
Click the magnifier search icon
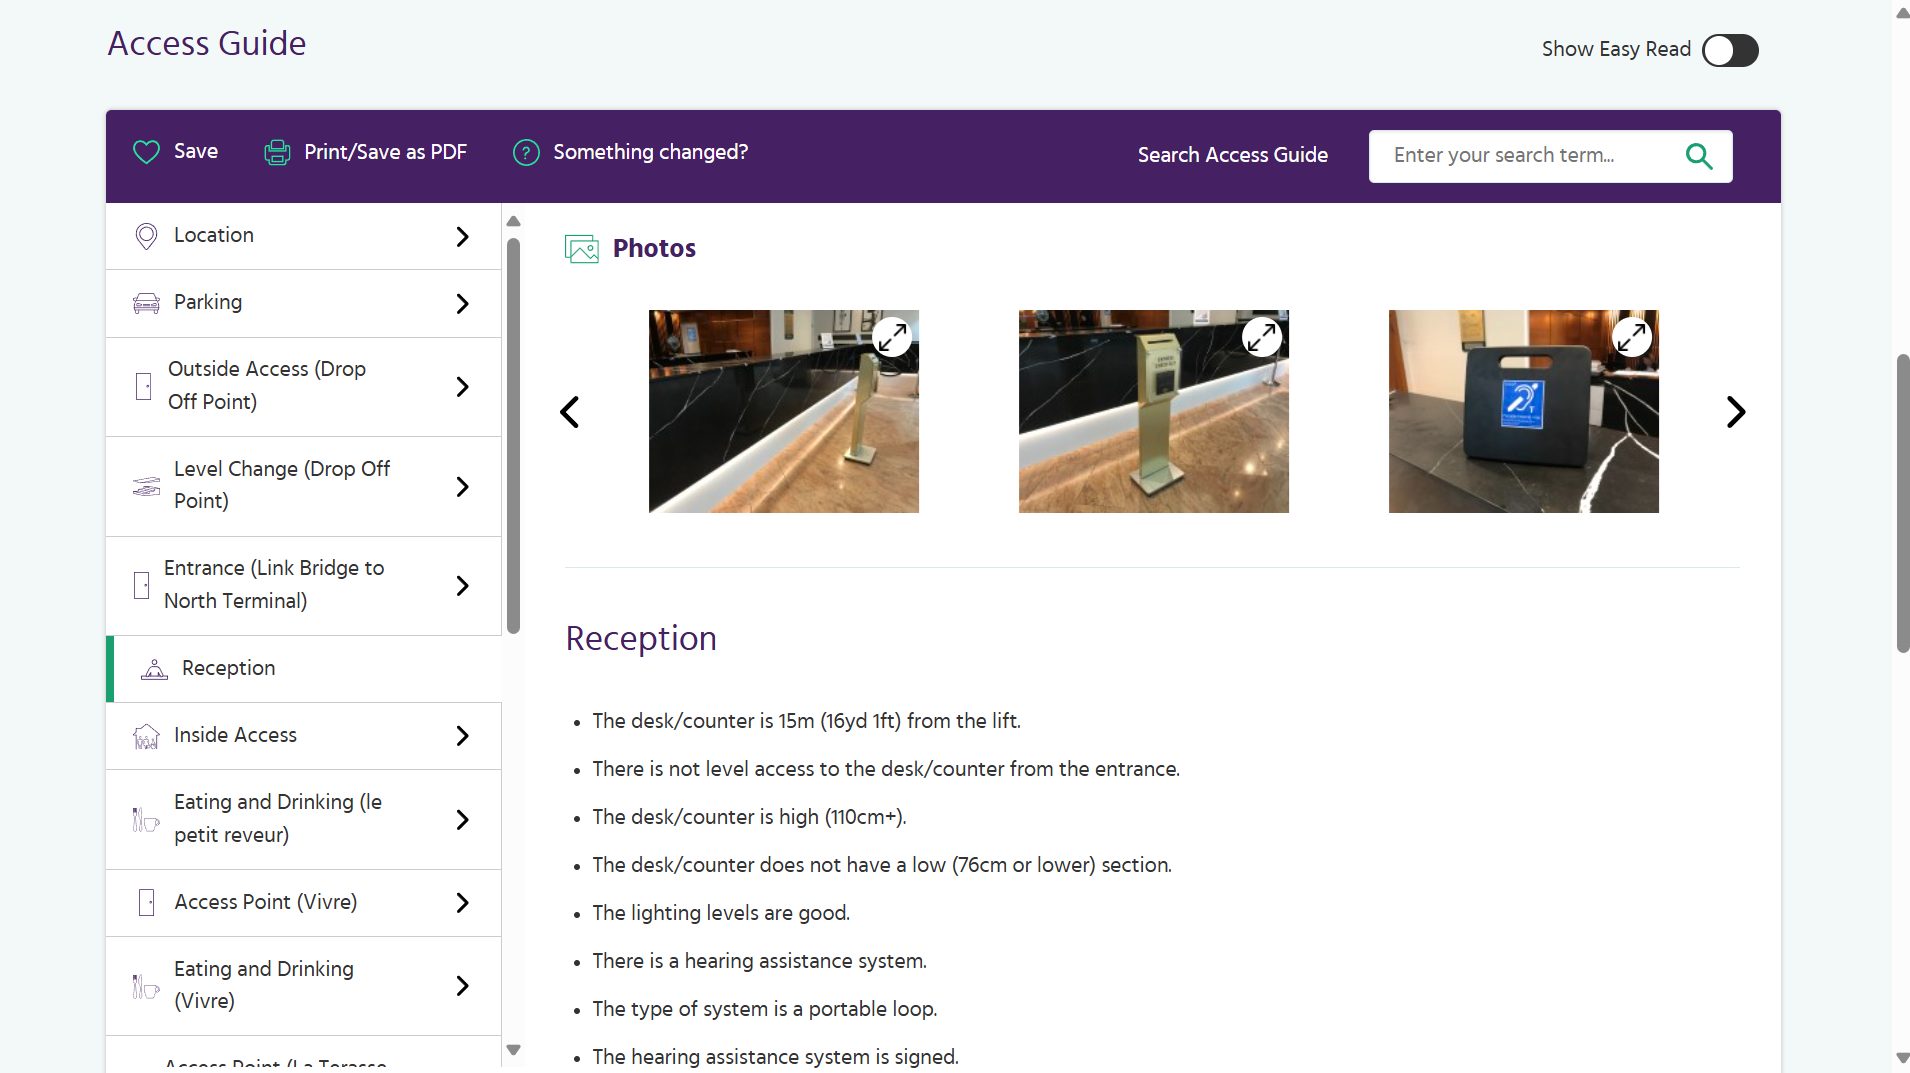point(1699,156)
